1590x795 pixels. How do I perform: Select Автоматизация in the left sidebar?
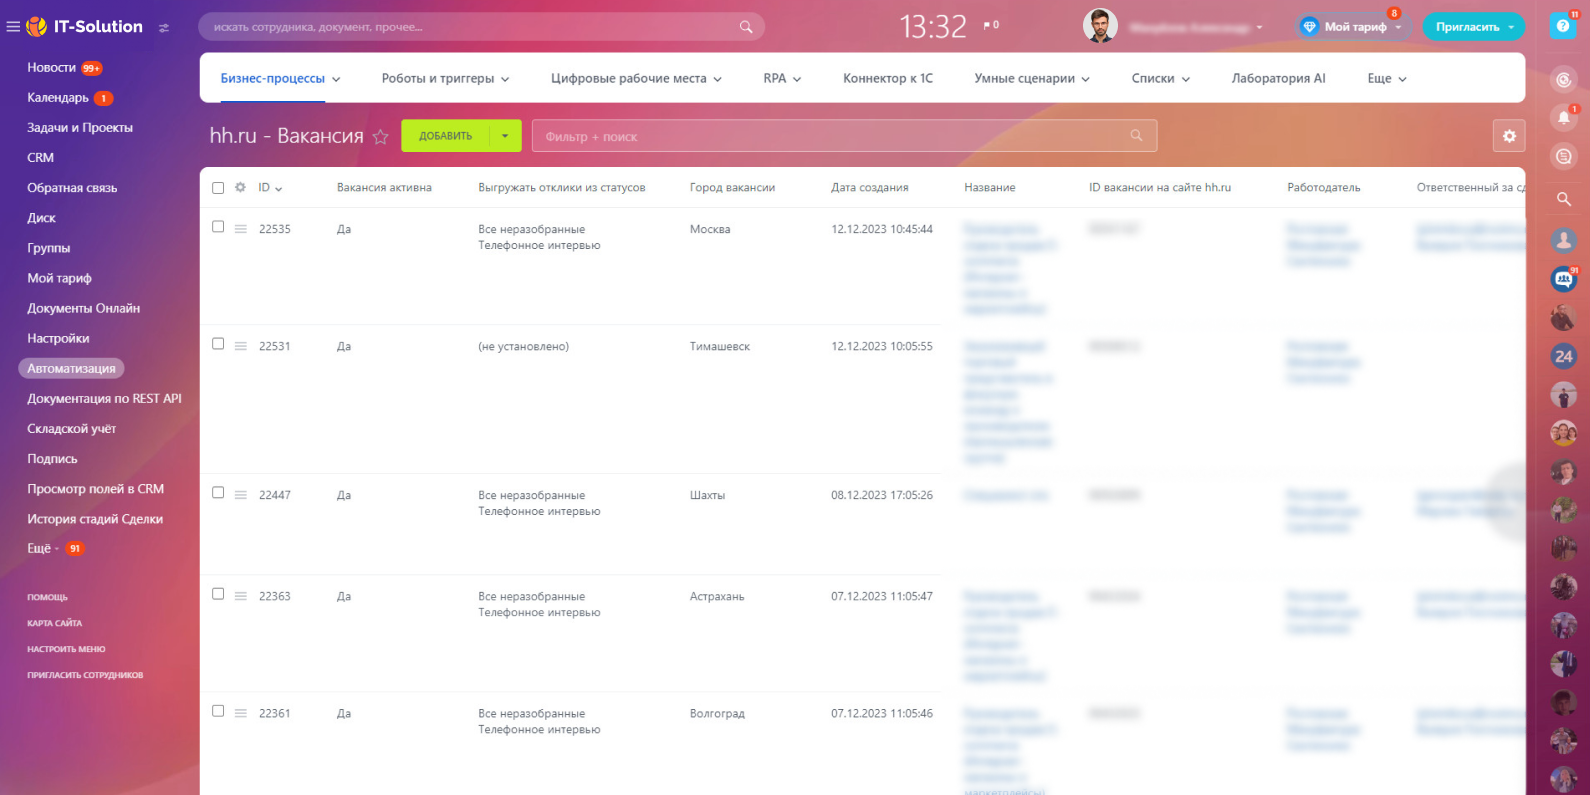click(x=71, y=368)
